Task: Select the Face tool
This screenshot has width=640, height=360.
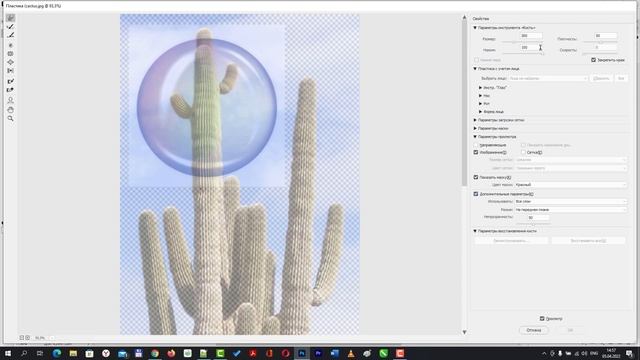Action: 11,100
